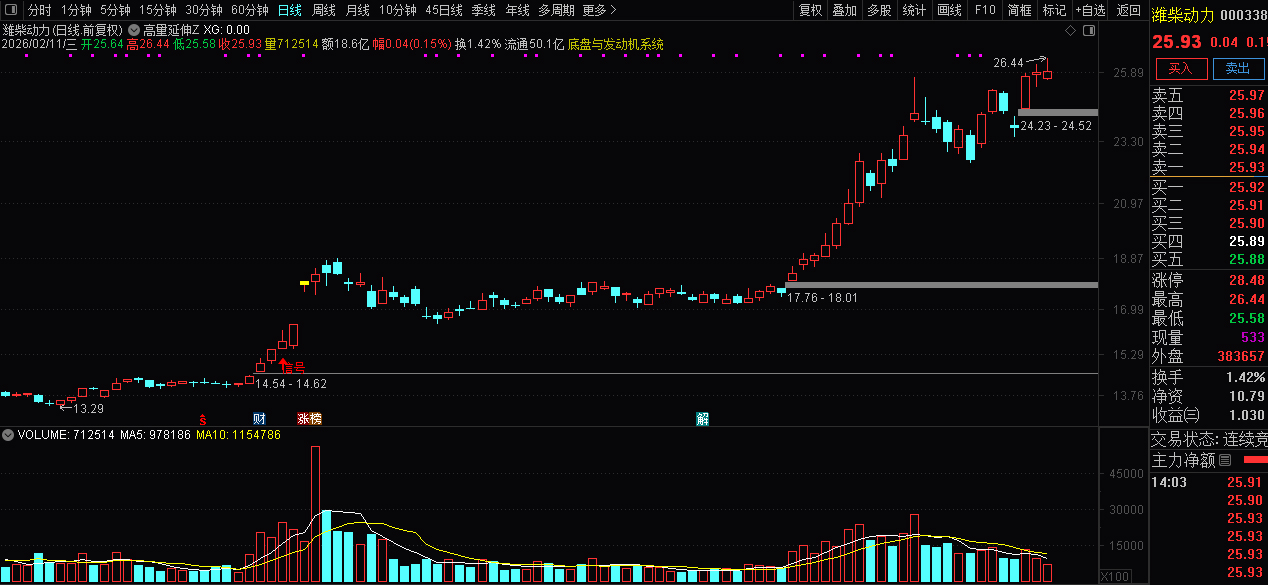
Task: Click the 净资 value 10.79
Action: pyautogui.click(x=1247, y=396)
